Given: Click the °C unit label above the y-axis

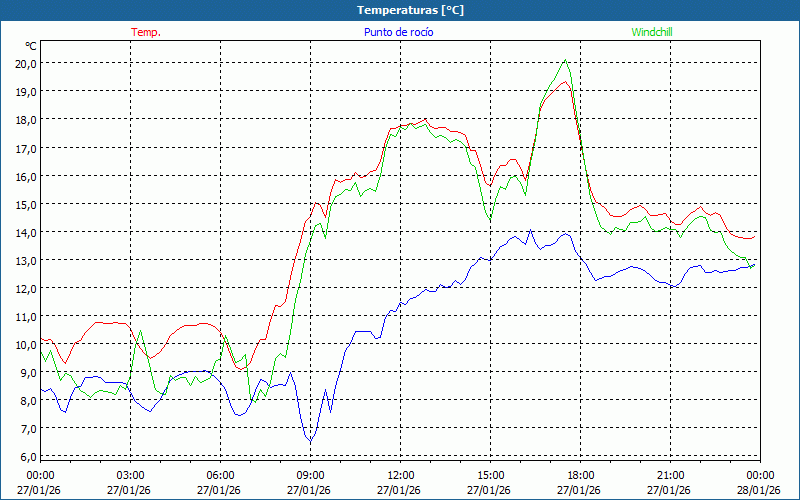Looking at the screenshot, I should [x=31, y=46].
